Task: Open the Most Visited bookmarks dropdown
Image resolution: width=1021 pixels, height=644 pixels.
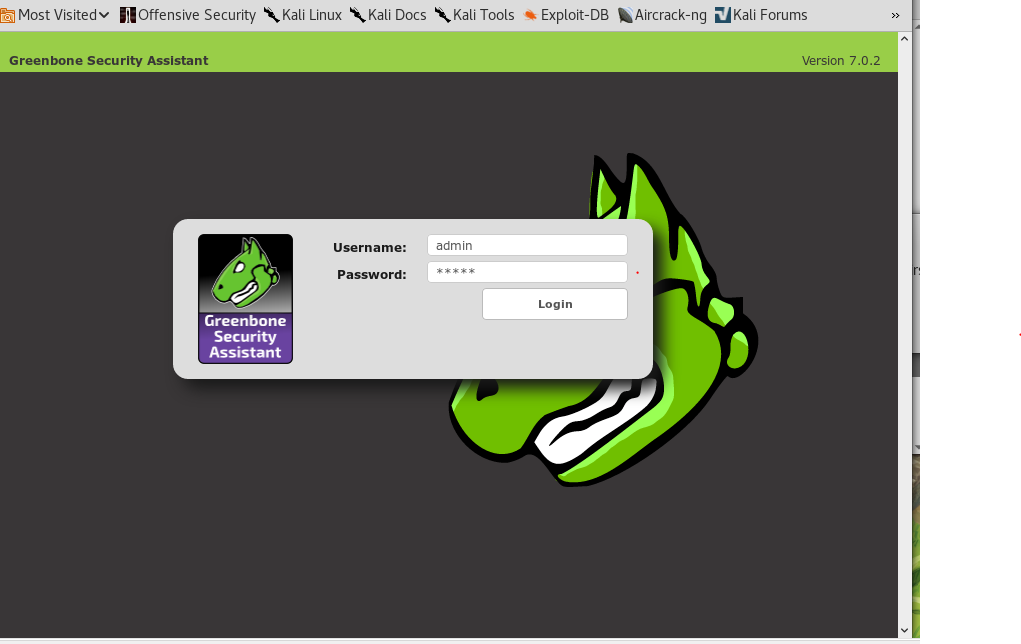Action: pyautogui.click(x=55, y=15)
